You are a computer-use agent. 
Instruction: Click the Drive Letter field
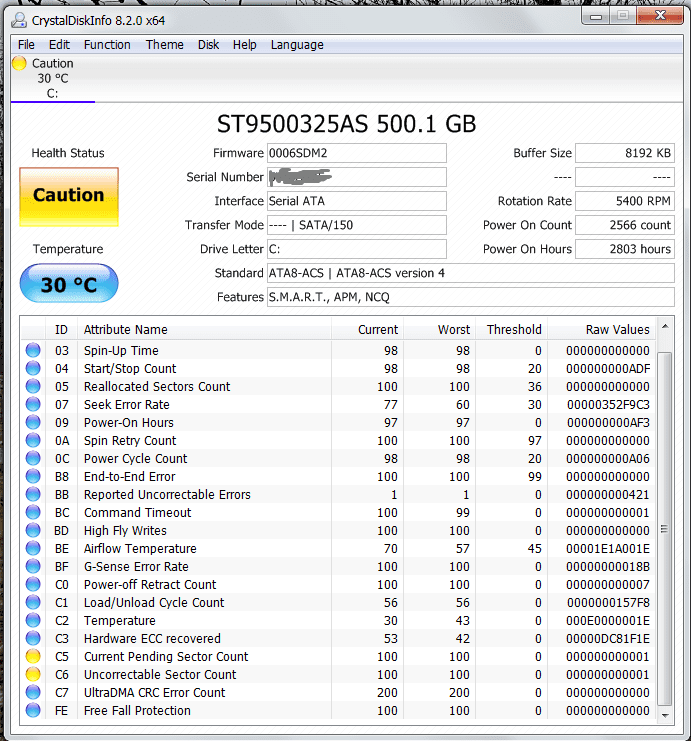coord(357,249)
